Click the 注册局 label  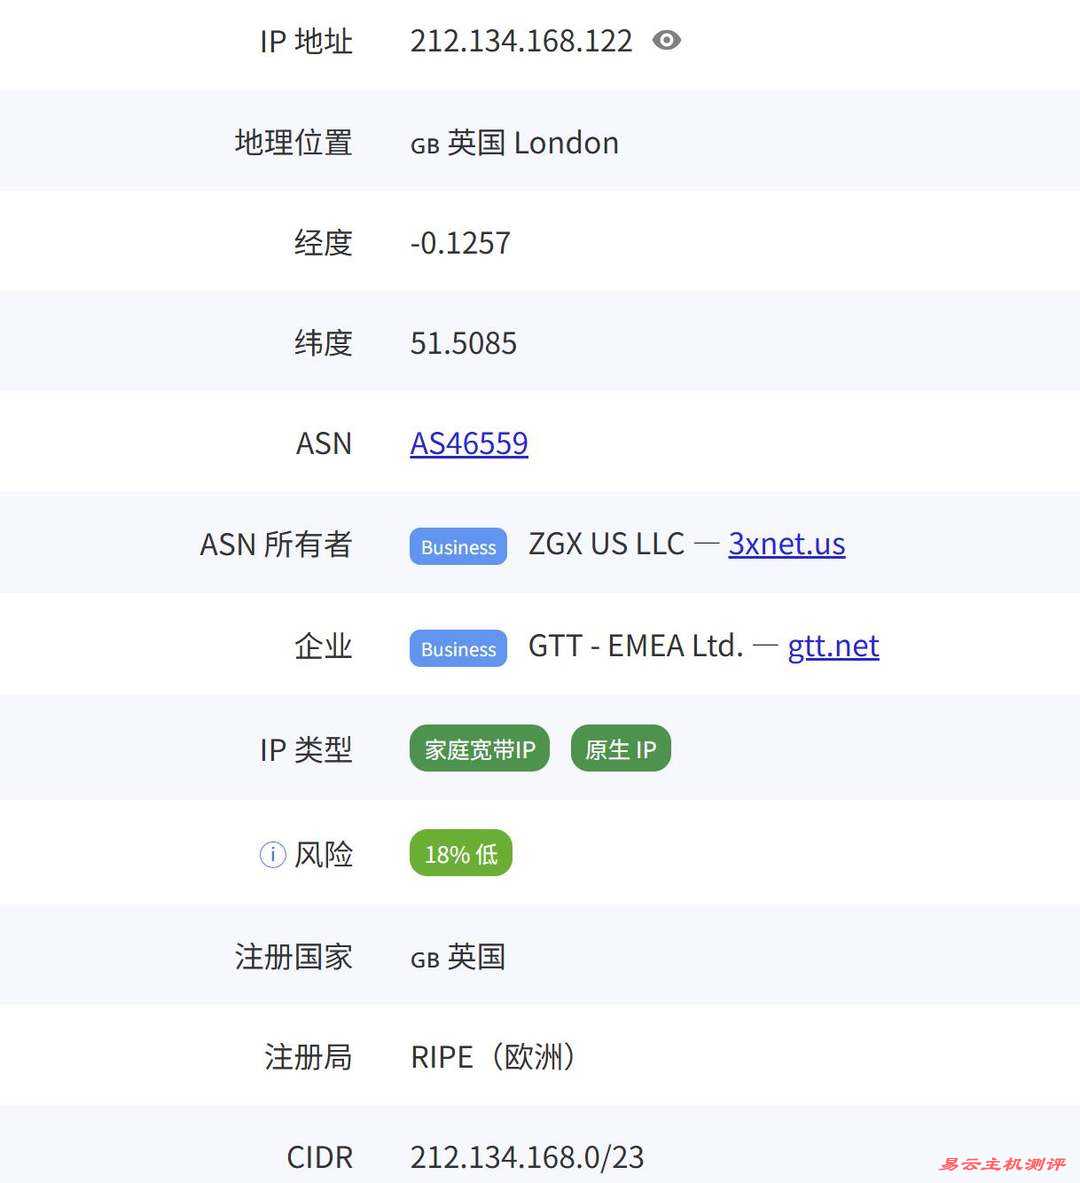tap(309, 1057)
